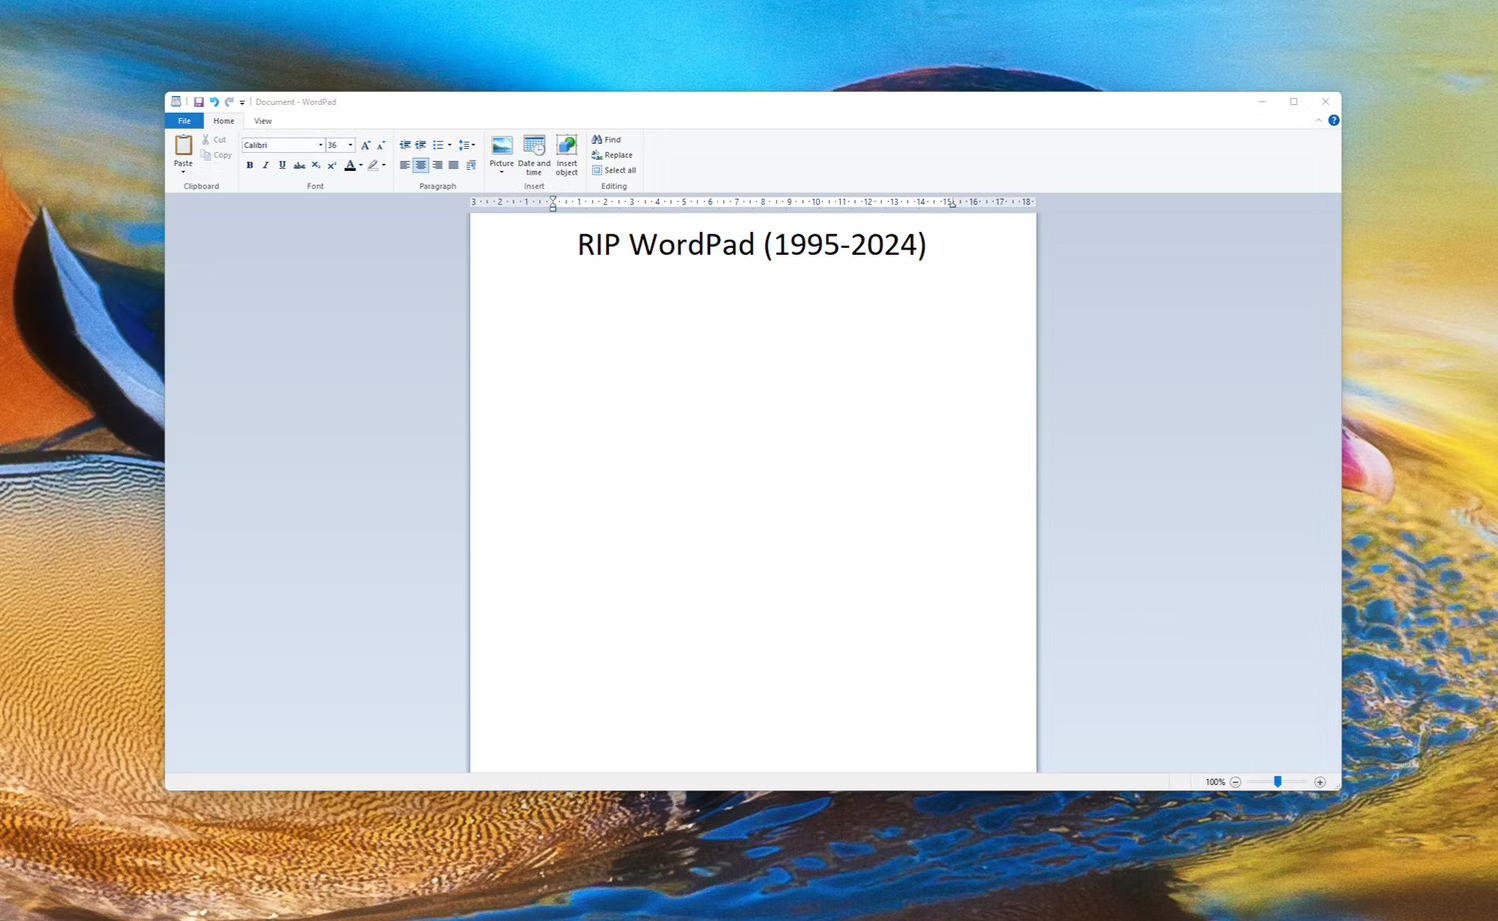Screen dimensions: 1498x921
Task: Zoom in with the plus button
Action: [1320, 782]
